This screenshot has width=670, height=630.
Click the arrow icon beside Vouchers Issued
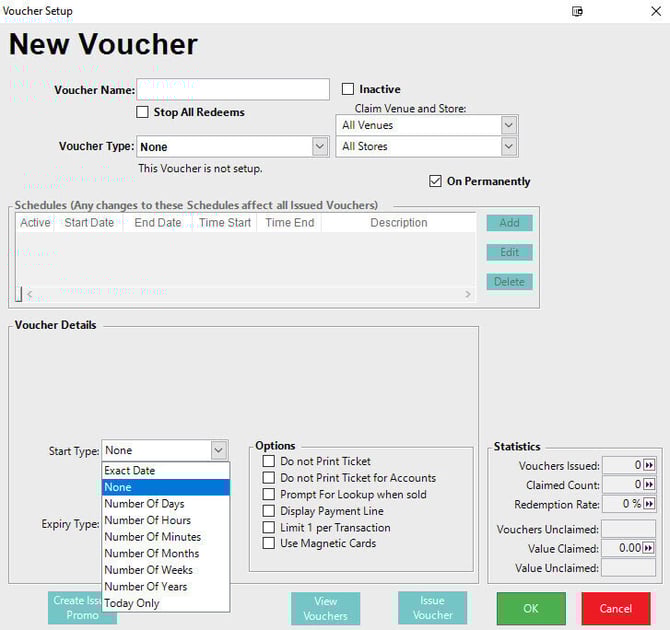point(649,466)
